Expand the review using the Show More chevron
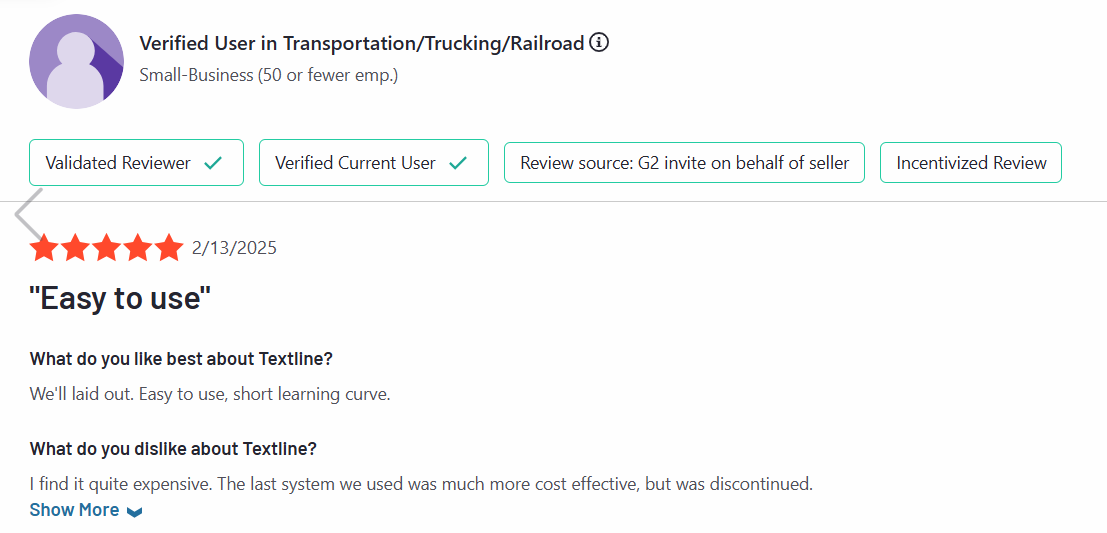This screenshot has height=533, width=1107. [x=135, y=511]
